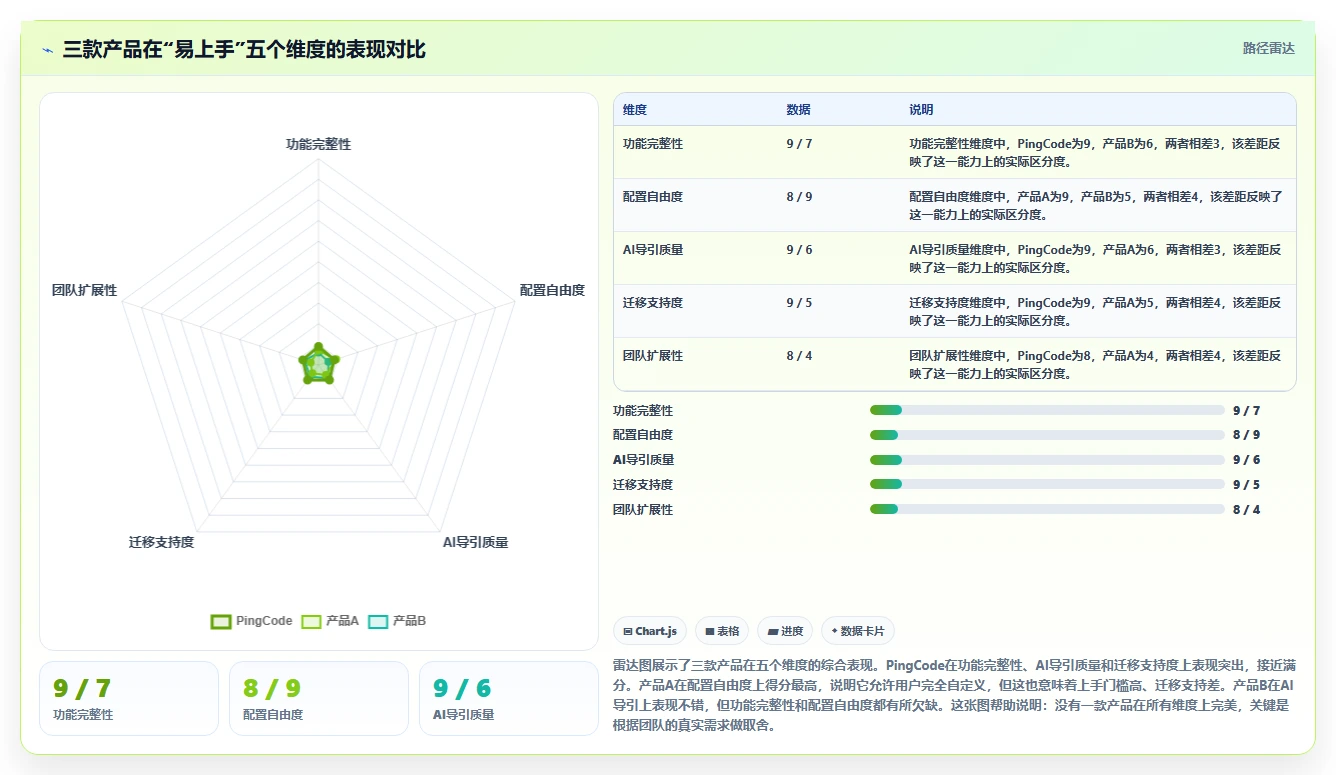Click the chart title text
The width and height of the screenshot is (1336, 775).
tap(244, 49)
